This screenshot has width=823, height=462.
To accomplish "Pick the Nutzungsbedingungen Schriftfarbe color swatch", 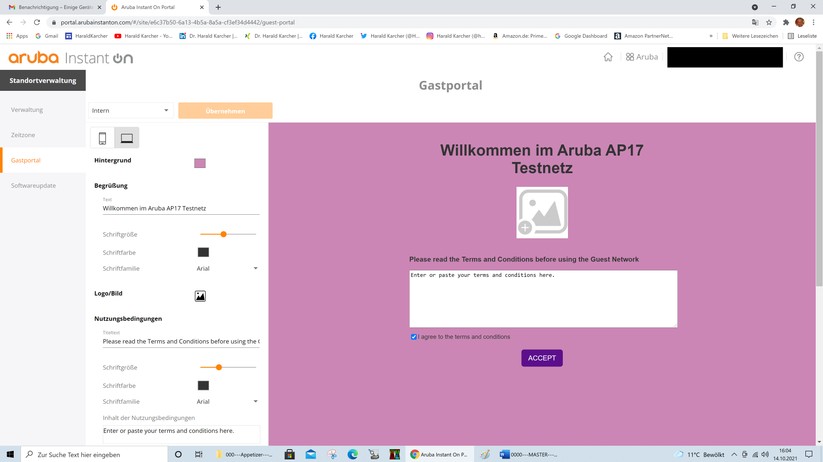I will tap(203, 386).
